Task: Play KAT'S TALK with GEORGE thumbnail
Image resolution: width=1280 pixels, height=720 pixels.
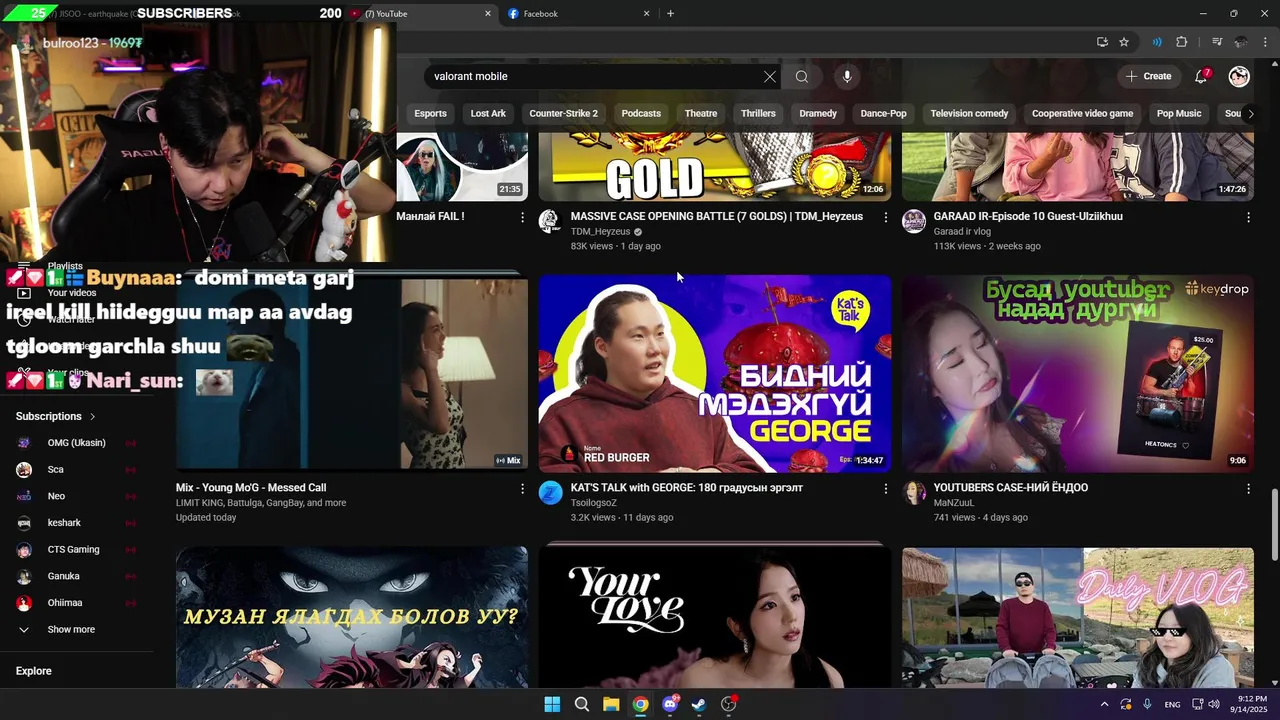Action: click(715, 373)
